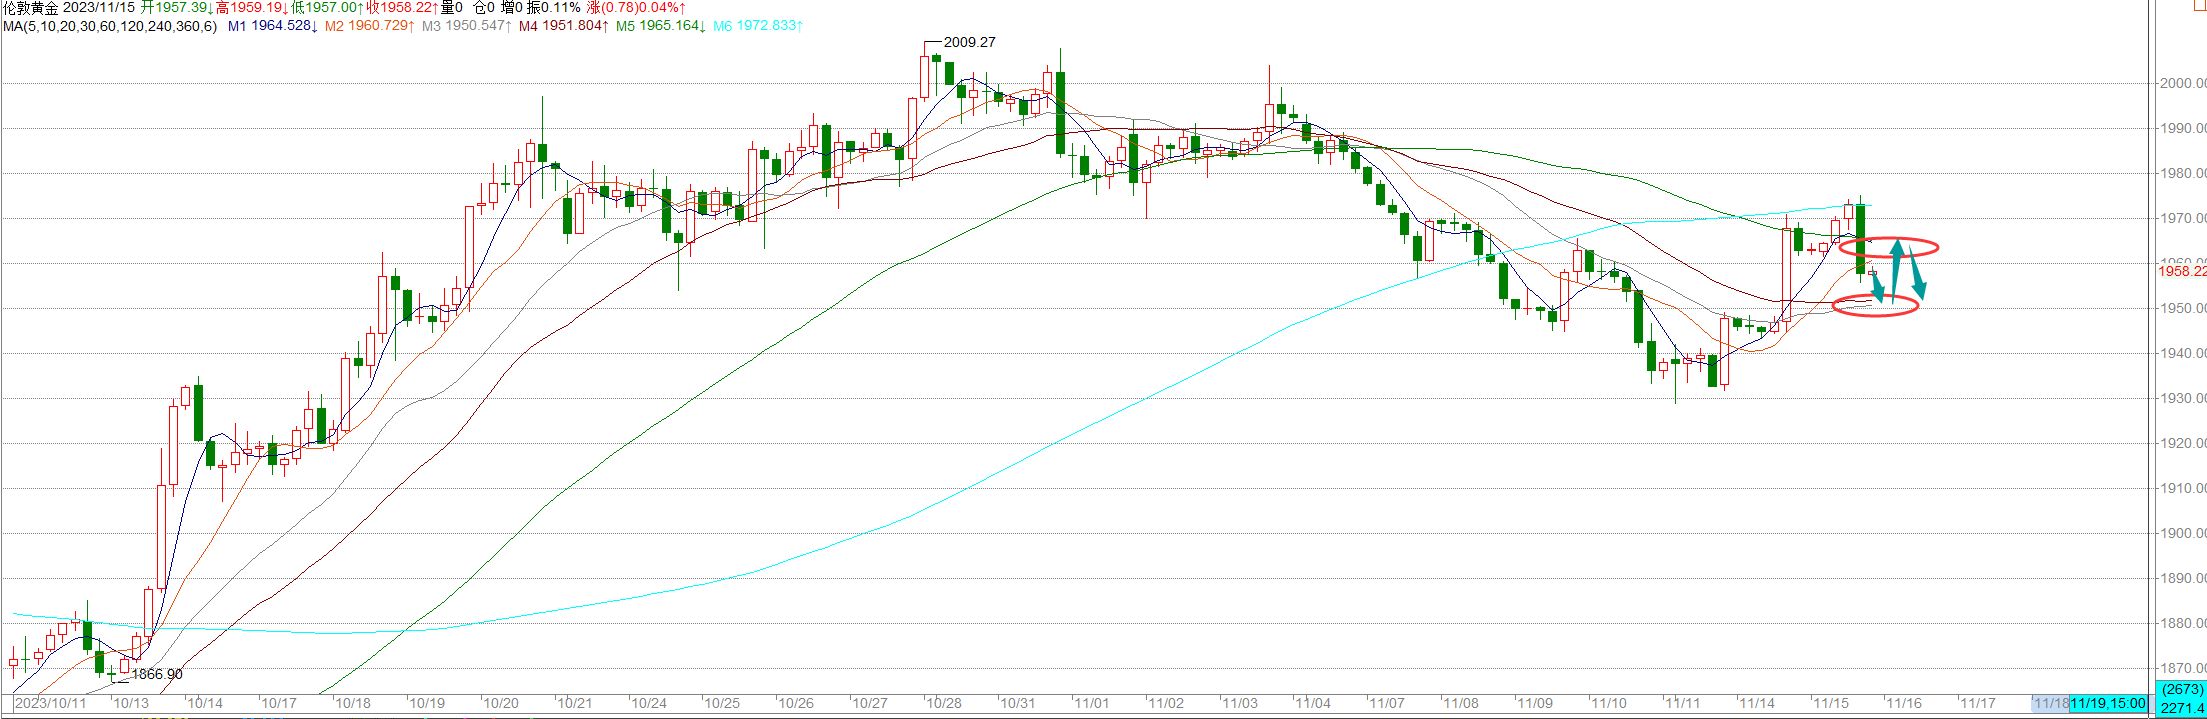Click the open interest 仓0 field

click(x=483, y=8)
